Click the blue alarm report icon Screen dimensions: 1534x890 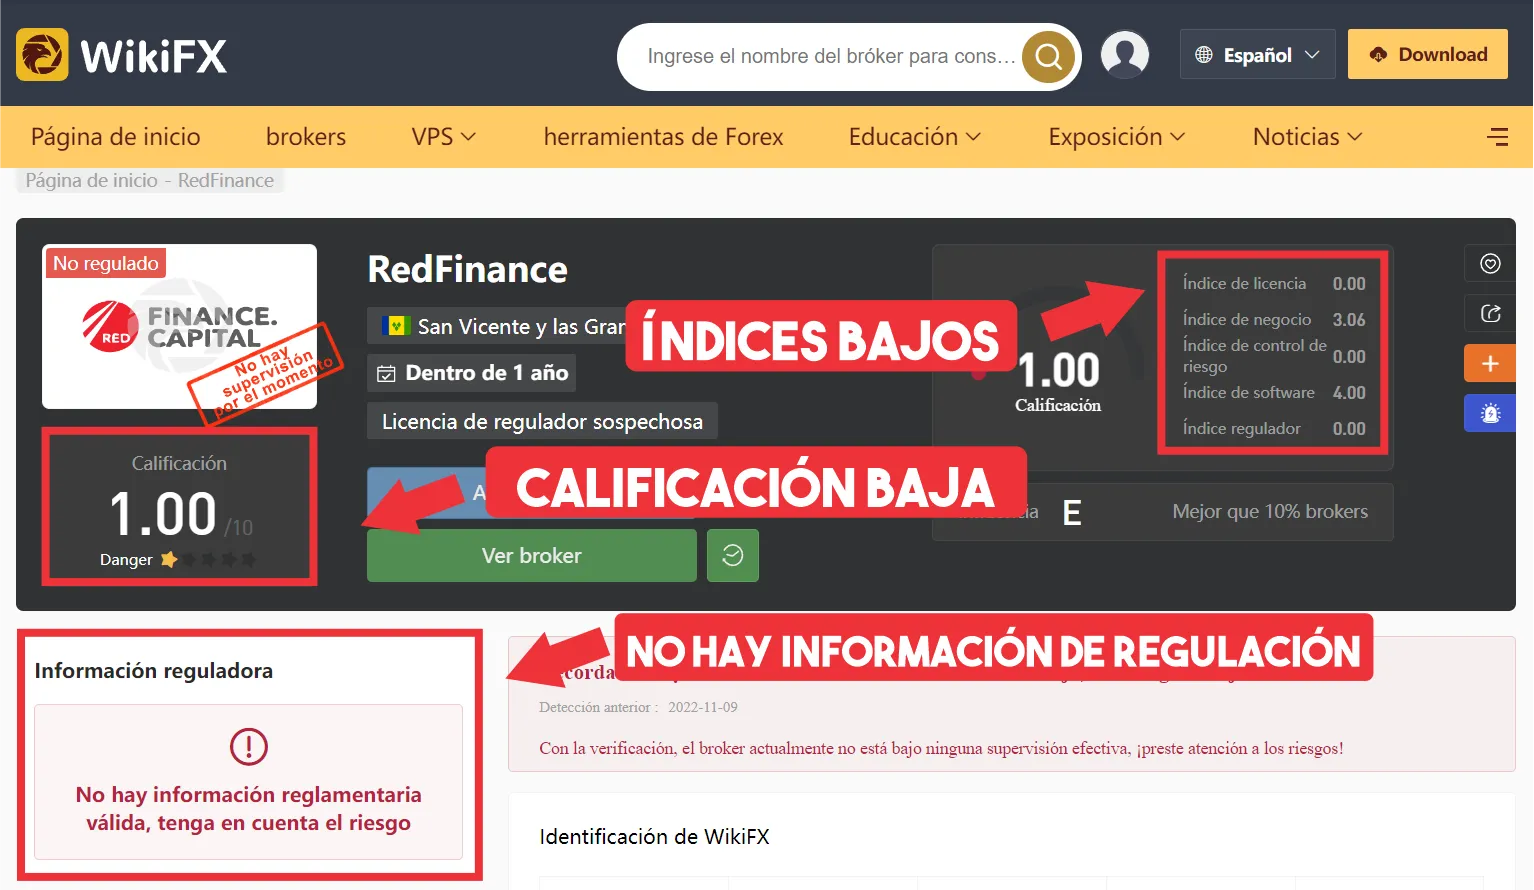point(1490,413)
